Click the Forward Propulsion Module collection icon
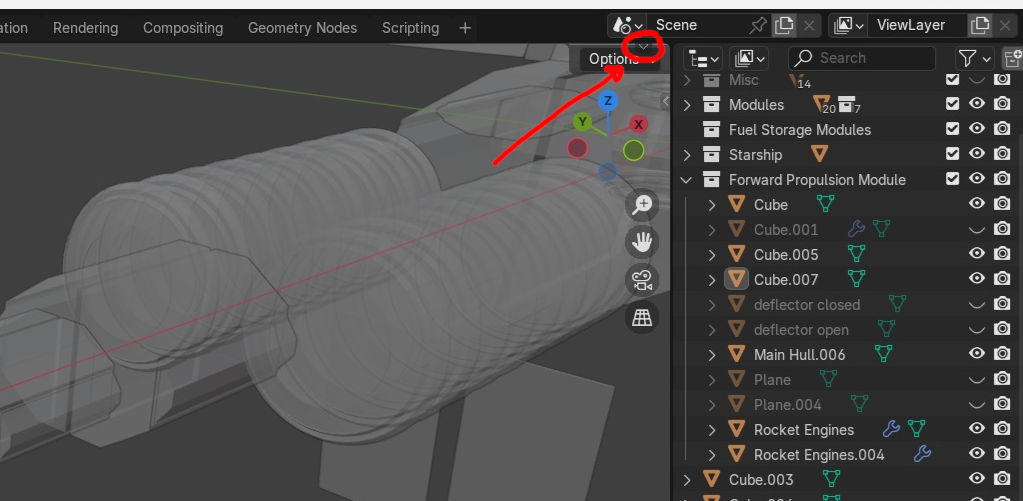 [711, 179]
